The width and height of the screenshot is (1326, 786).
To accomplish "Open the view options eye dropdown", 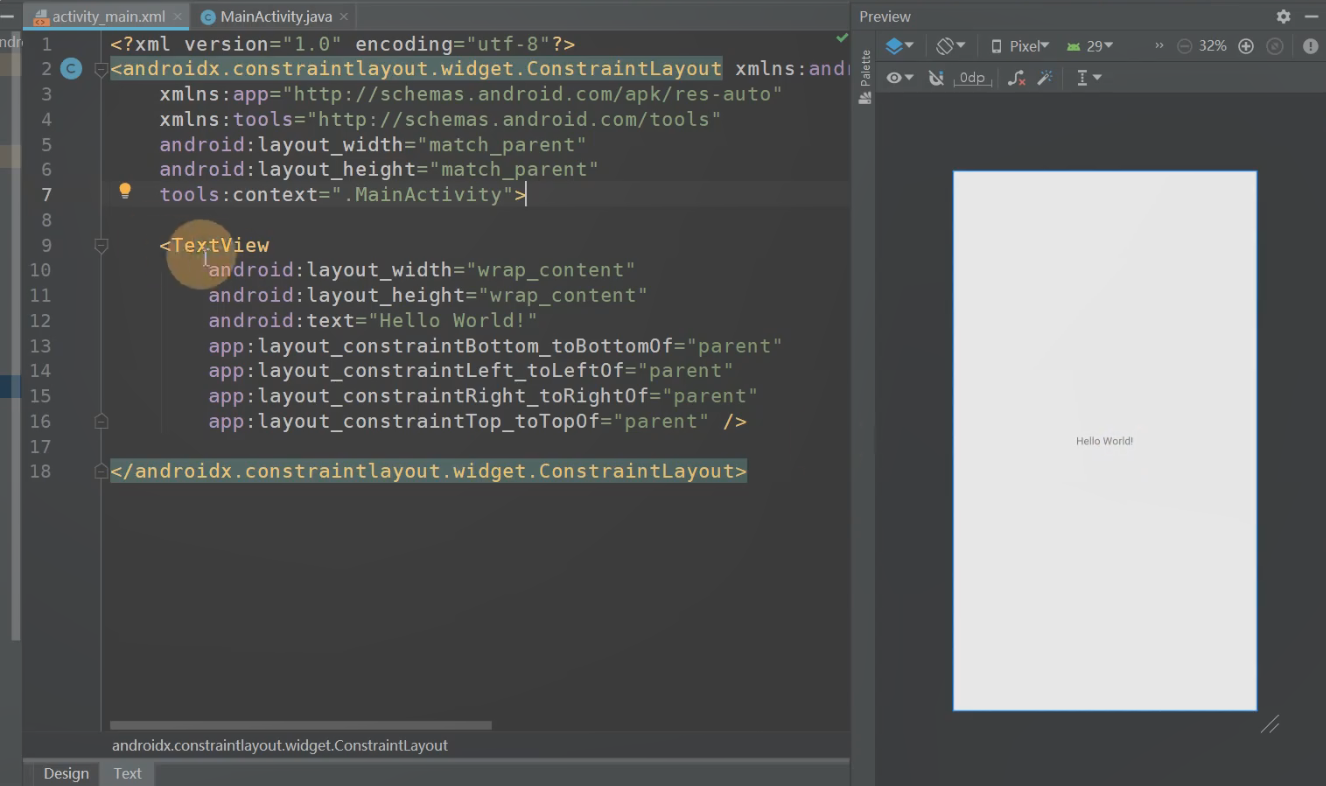I will tap(899, 77).
